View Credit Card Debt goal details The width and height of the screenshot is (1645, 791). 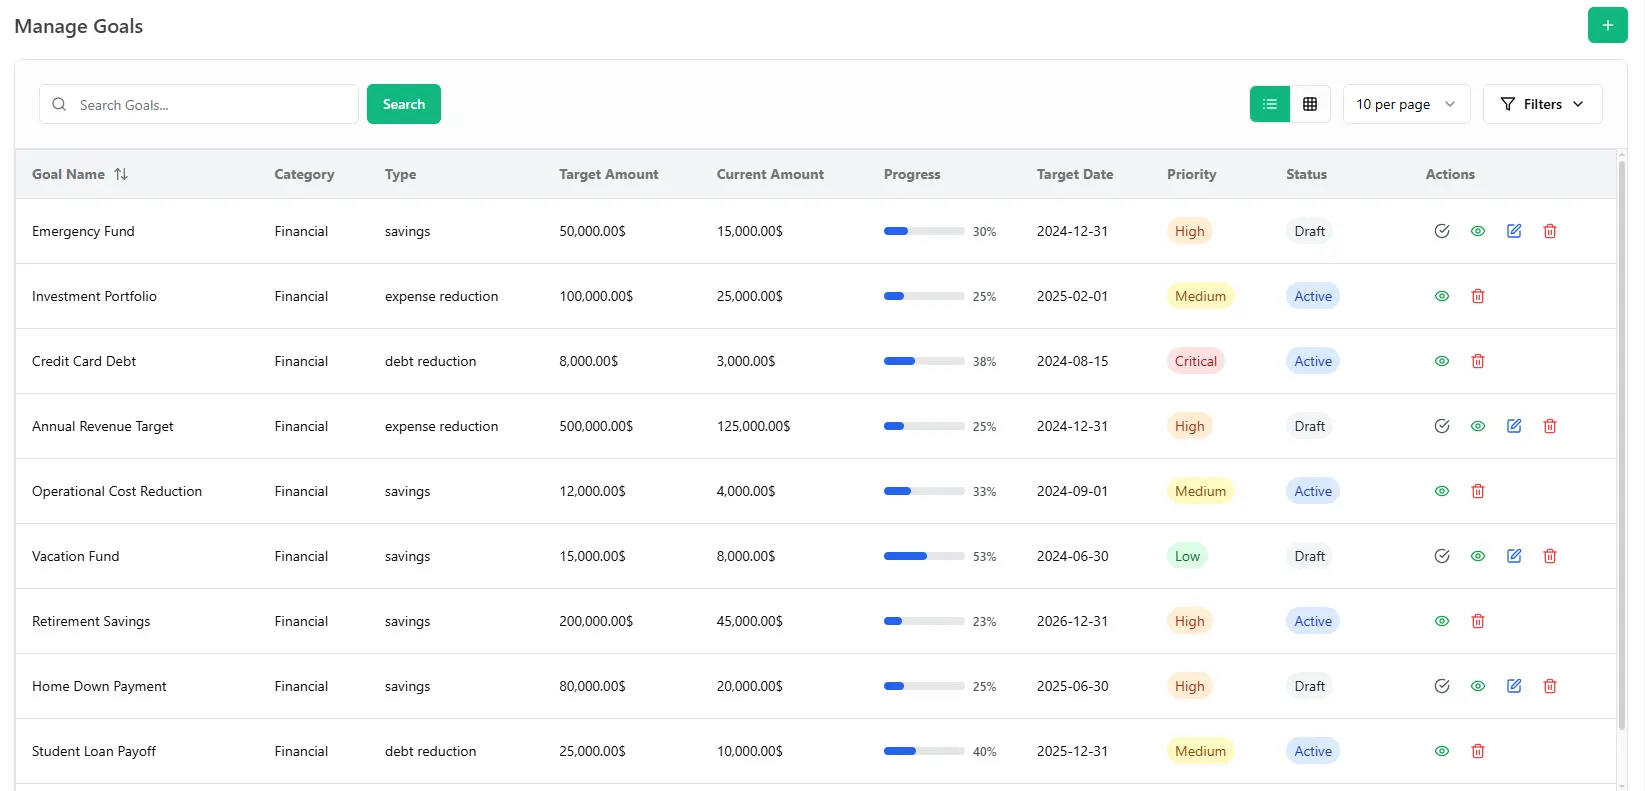click(1442, 361)
